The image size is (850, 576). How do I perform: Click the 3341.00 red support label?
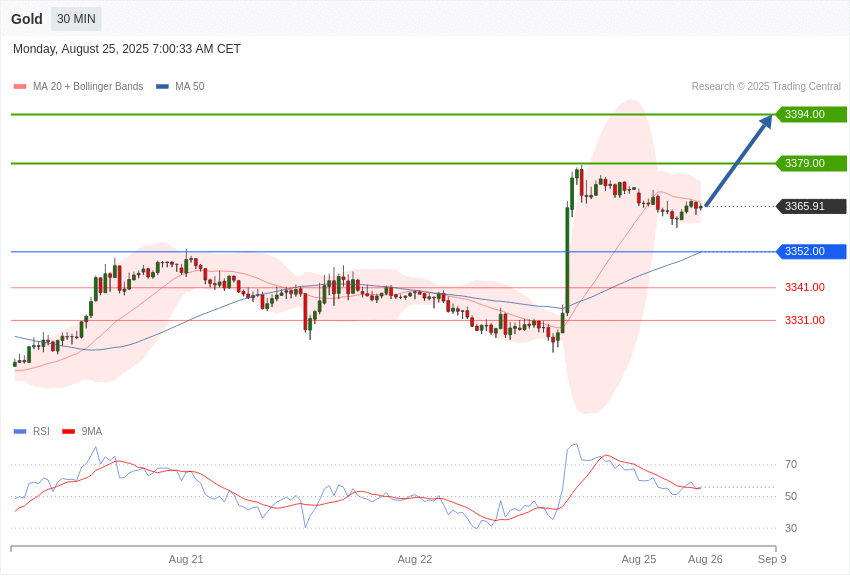pyautogui.click(x=804, y=287)
